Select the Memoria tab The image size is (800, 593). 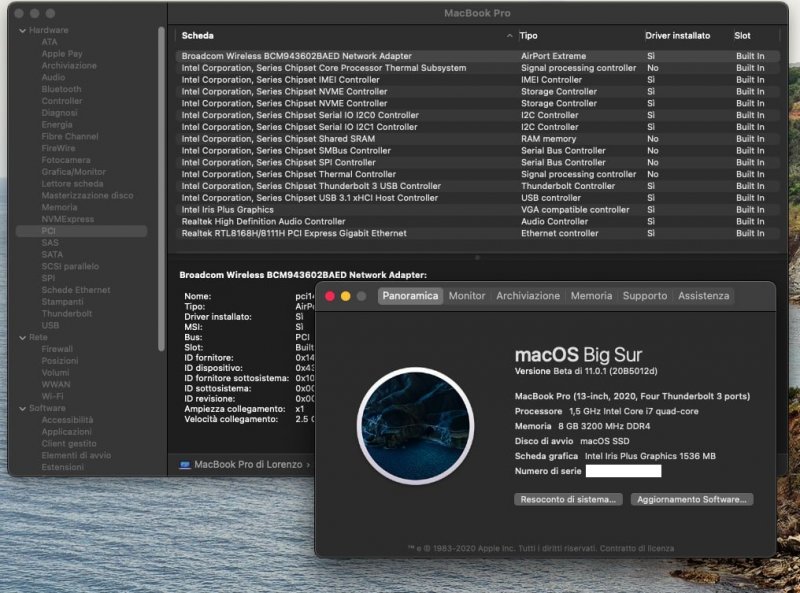[591, 296]
